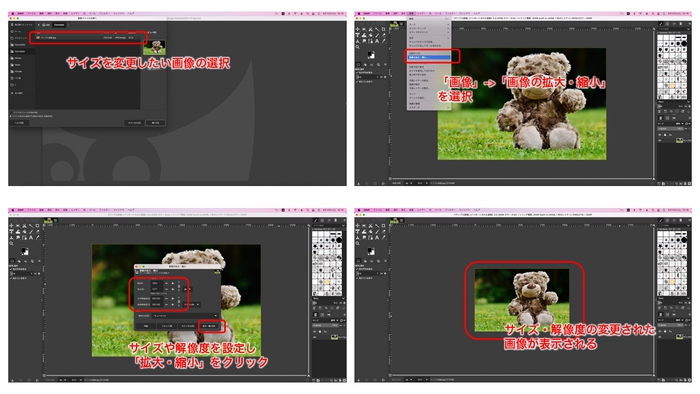
Task: Click the Downloads path button in file dialog
Action: pos(59,25)
